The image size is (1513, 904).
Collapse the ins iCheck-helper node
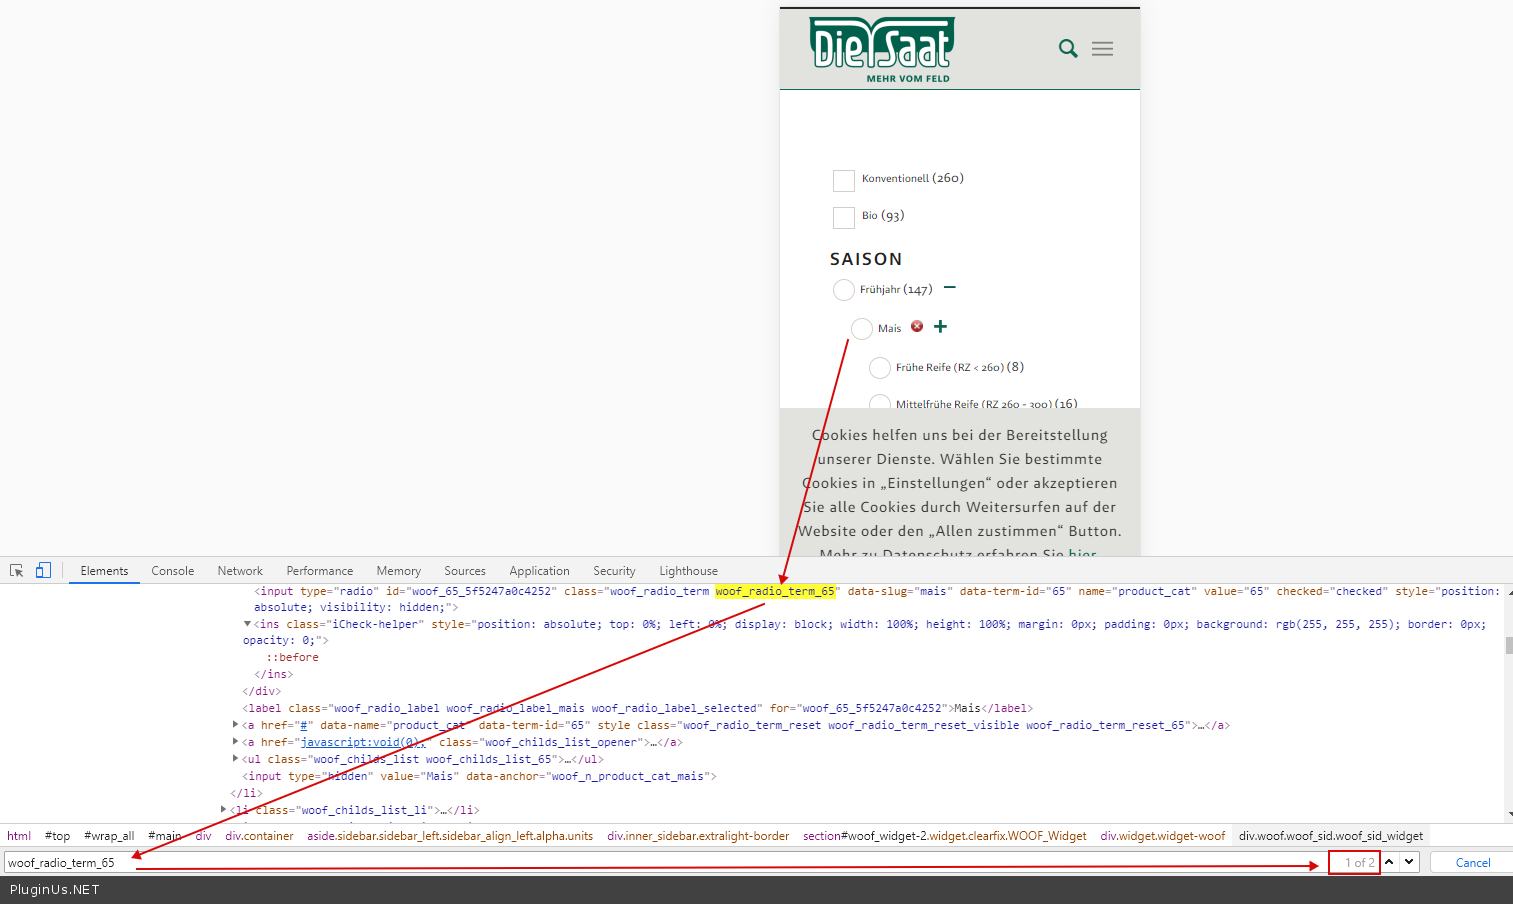click(x=247, y=624)
